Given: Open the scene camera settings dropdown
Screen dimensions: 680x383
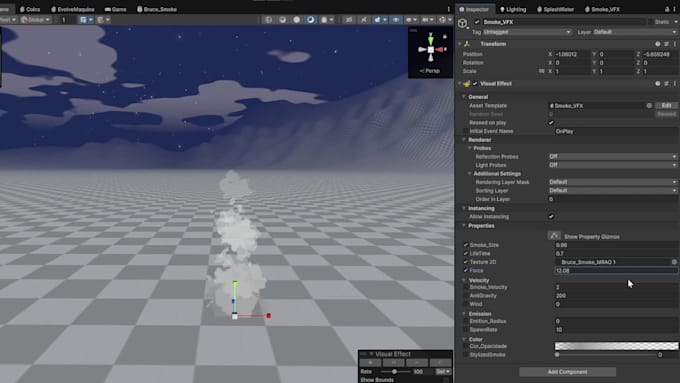Looking at the screenshot, I should pyautogui.click(x=427, y=20).
